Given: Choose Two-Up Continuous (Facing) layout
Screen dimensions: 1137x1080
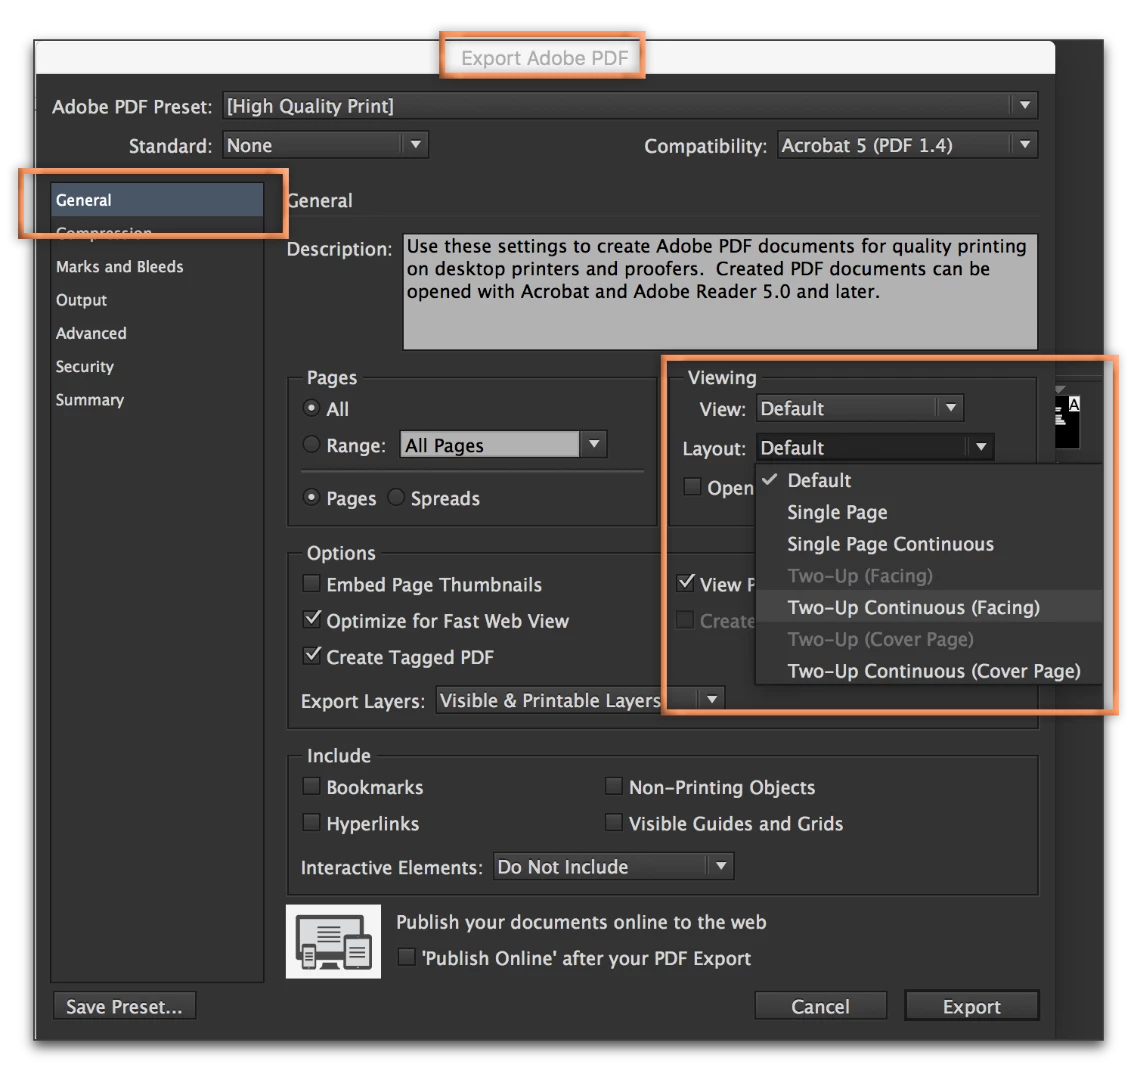Looking at the screenshot, I should pyautogui.click(x=929, y=607).
